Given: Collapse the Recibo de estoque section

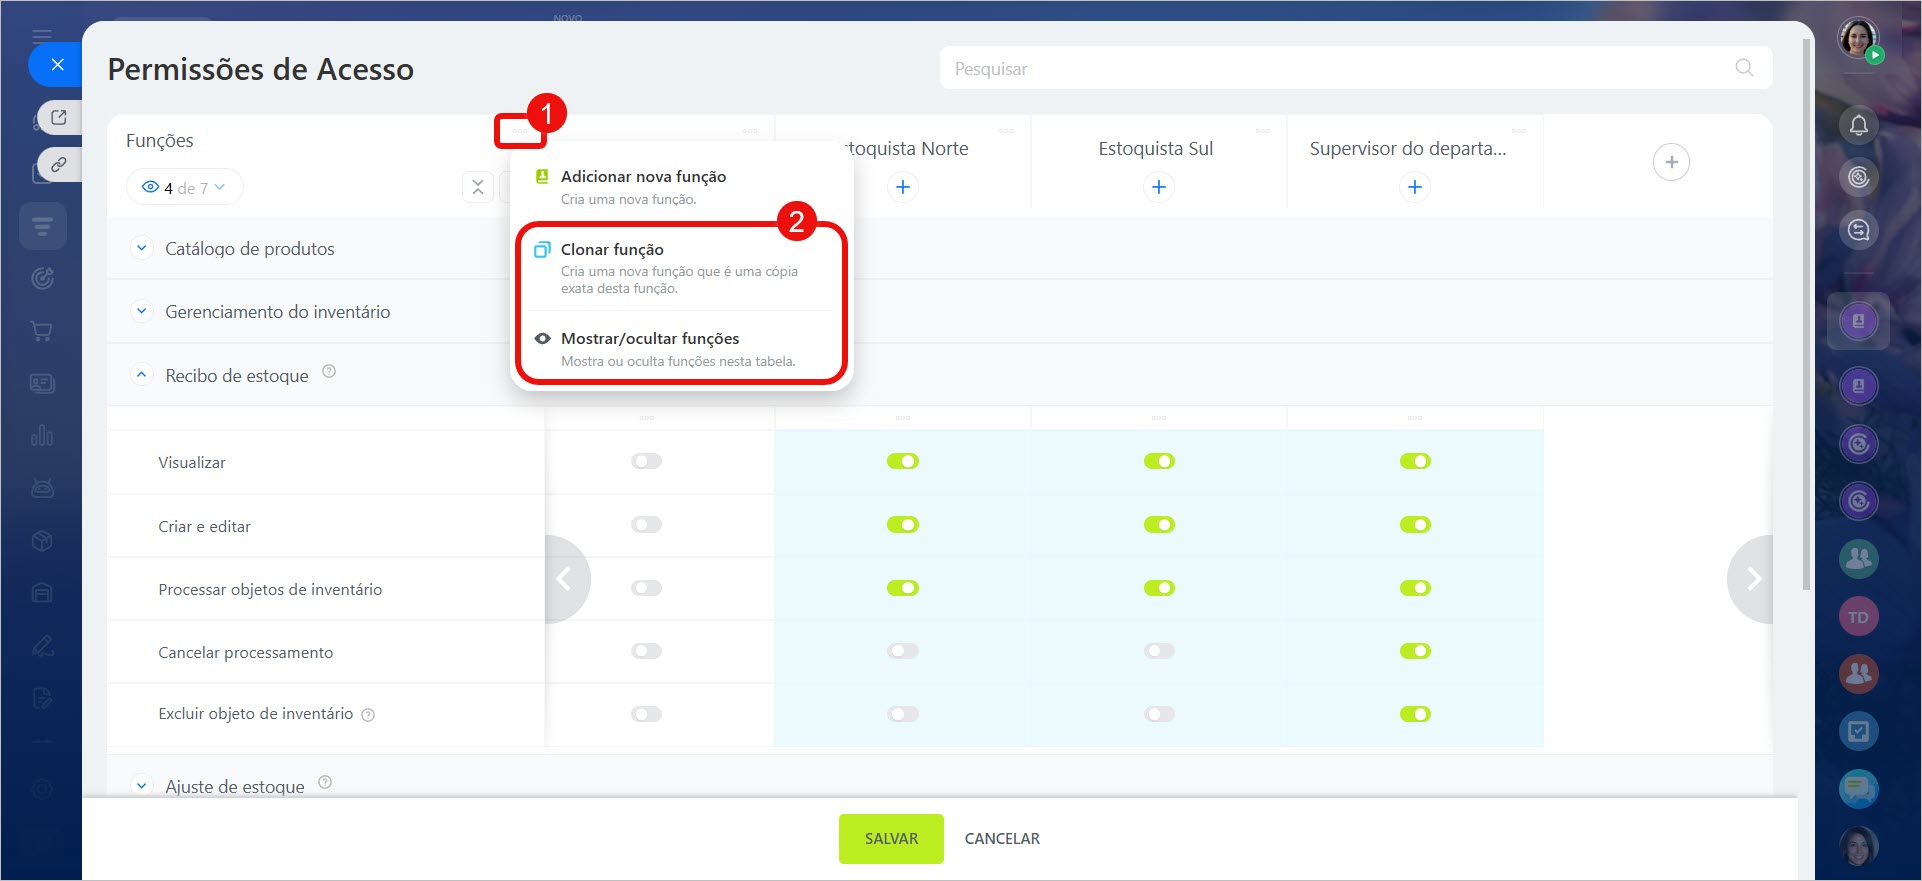Looking at the screenshot, I should (142, 375).
